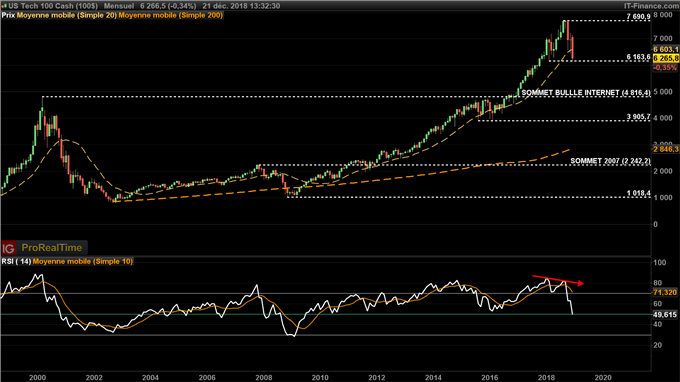Select RSI Moyenne mobile (Simple 10) label

(x=83, y=261)
